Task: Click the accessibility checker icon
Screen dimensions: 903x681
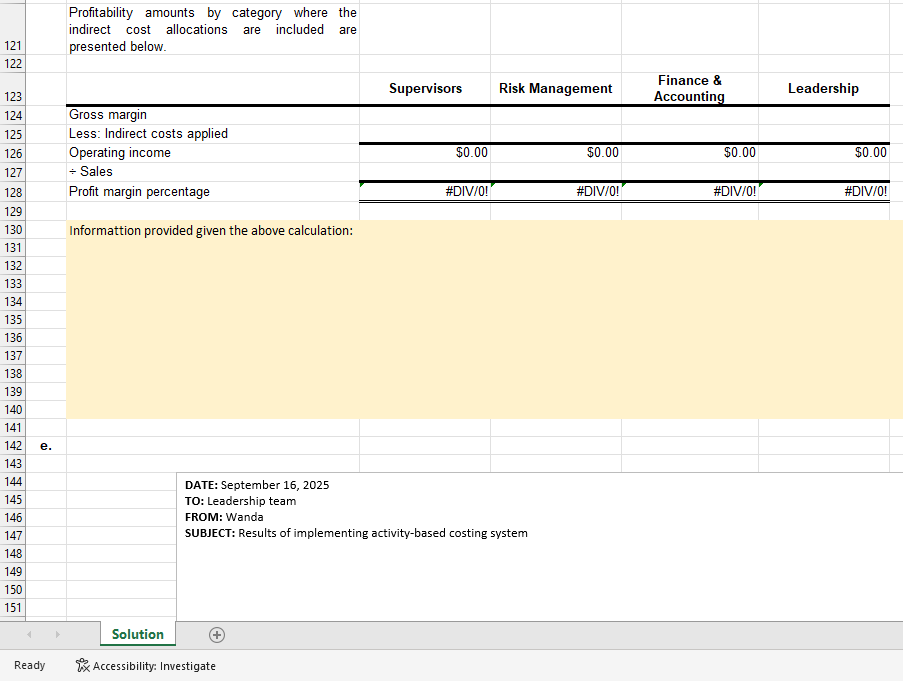Action: (x=82, y=665)
